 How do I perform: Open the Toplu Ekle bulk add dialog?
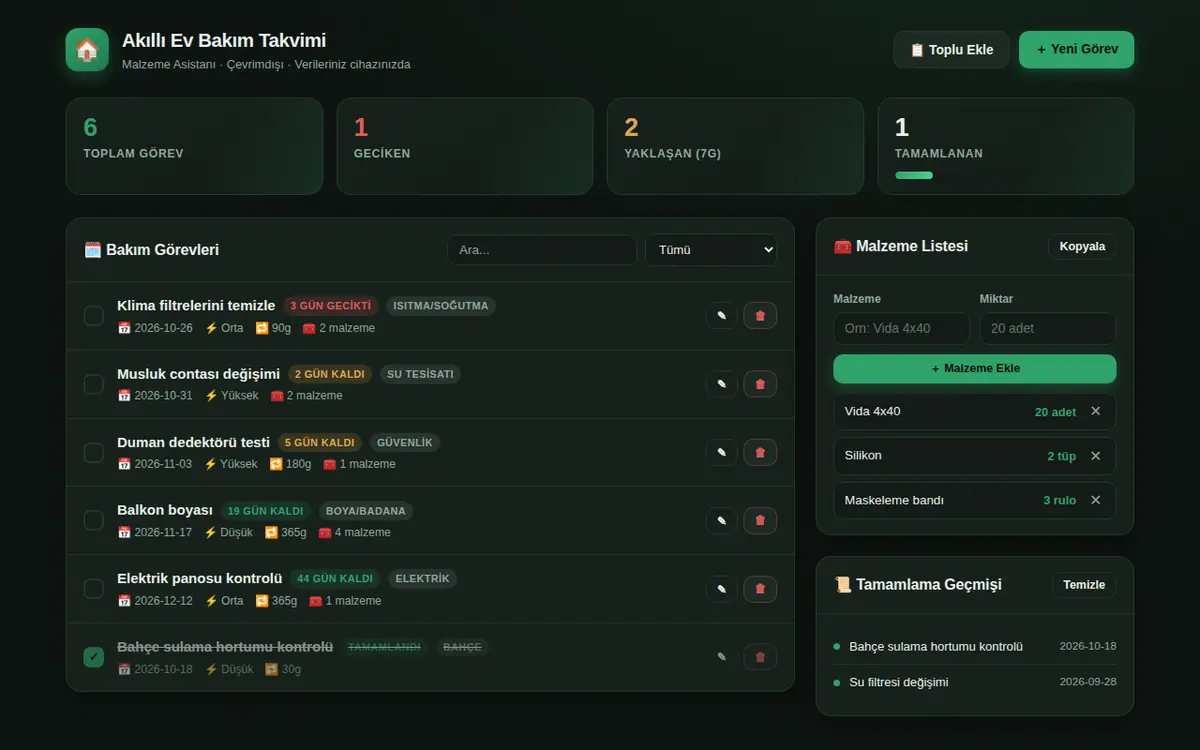951,50
